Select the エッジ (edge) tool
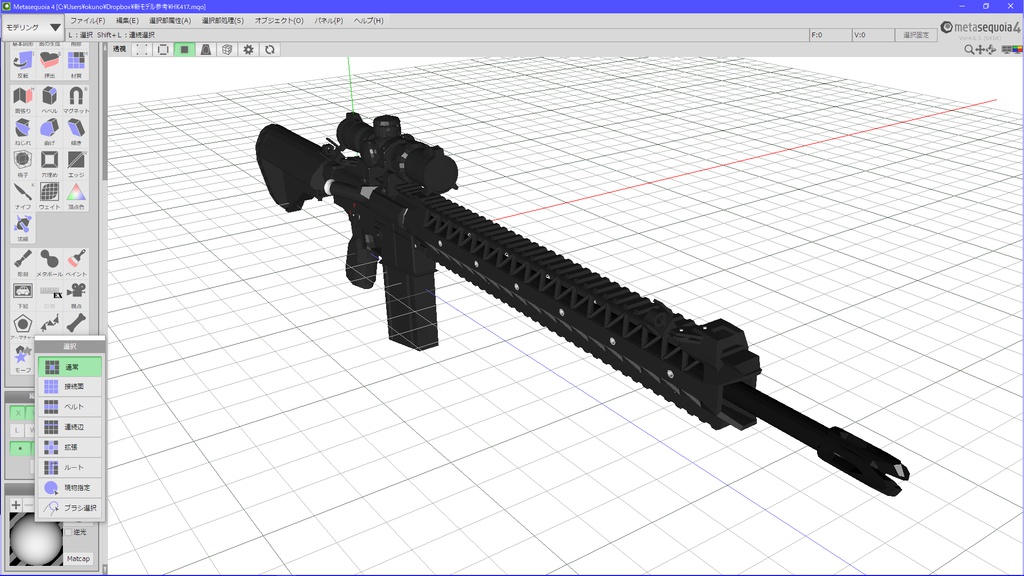 tap(76, 163)
